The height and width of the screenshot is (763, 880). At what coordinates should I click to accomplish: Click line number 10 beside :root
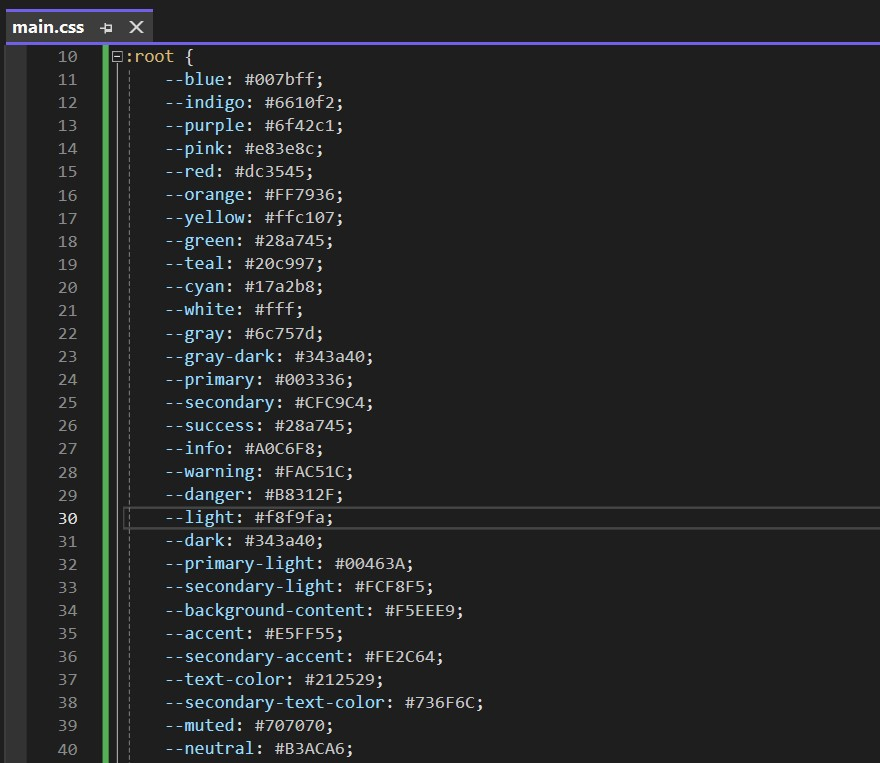tap(67, 56)
